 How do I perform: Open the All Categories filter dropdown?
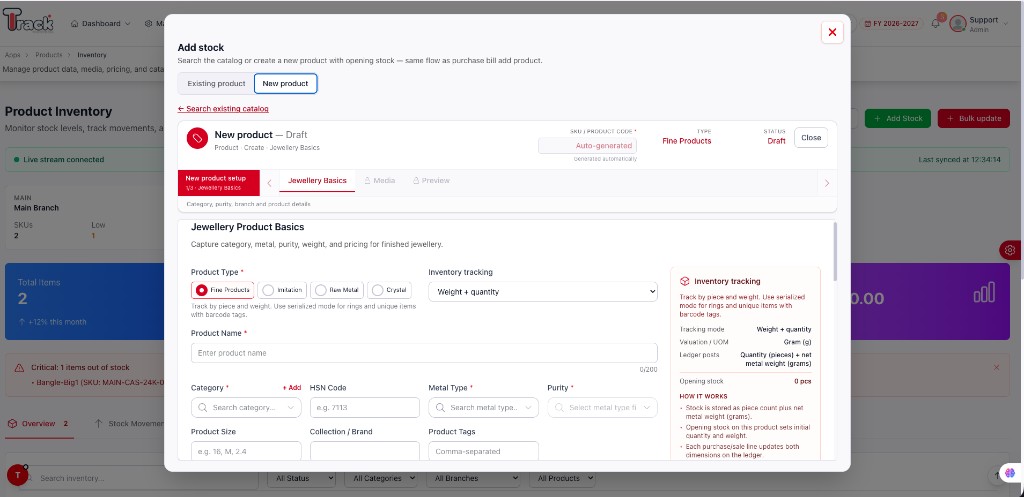tap(381, 478)
